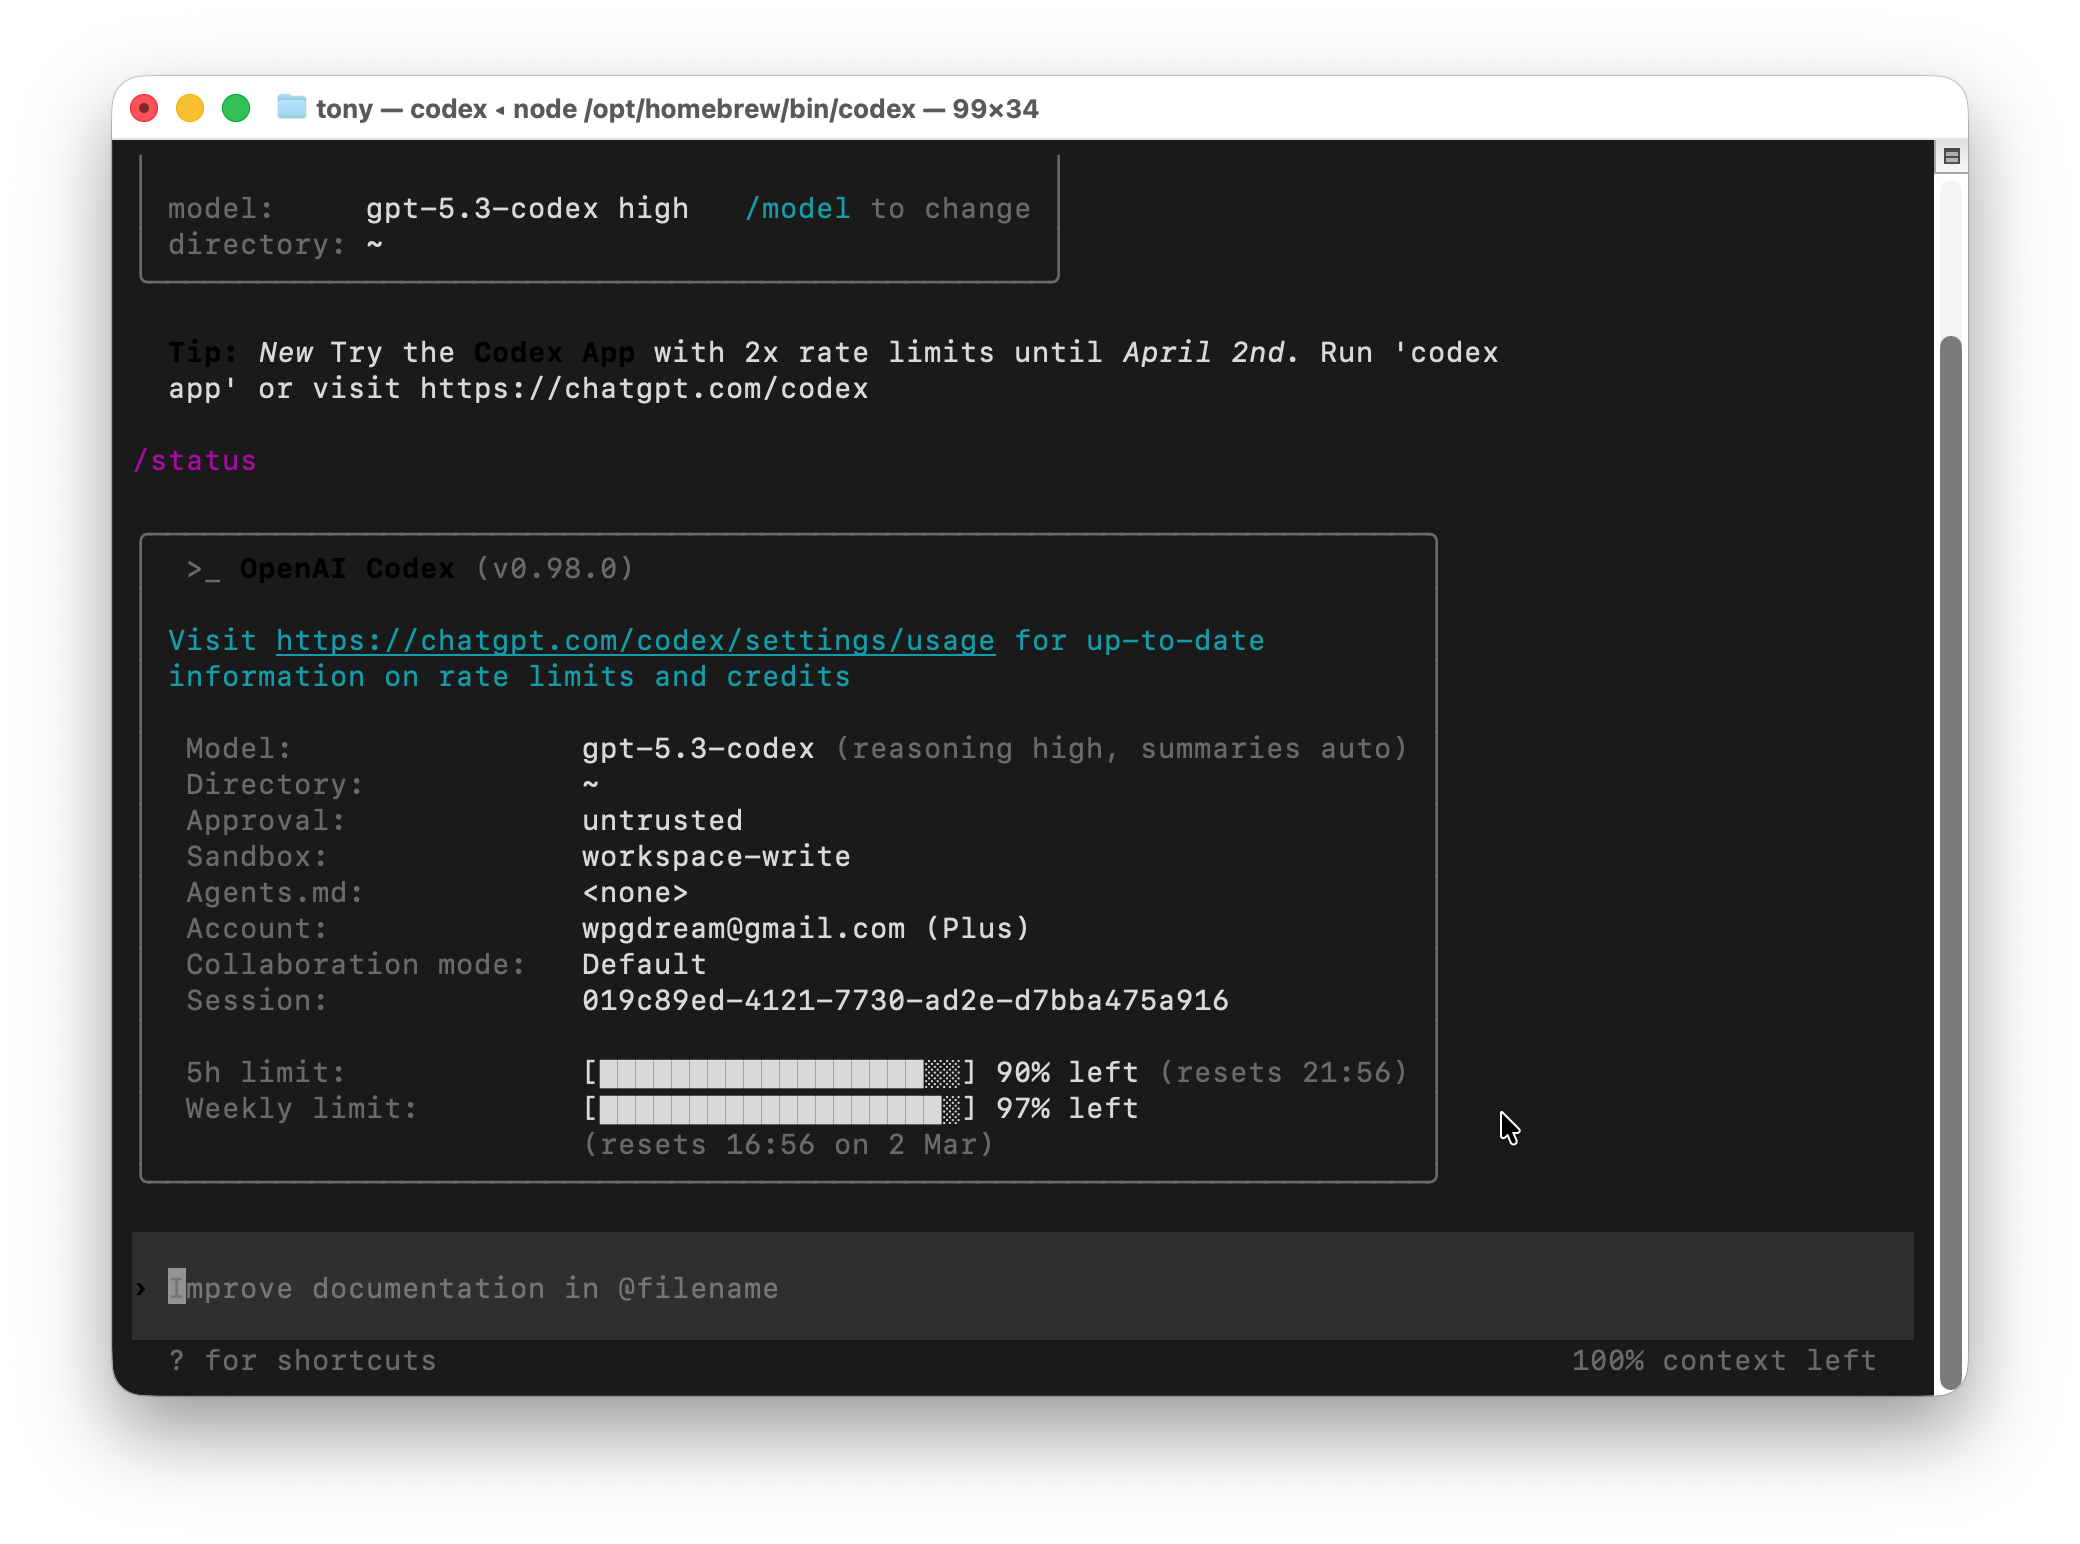Click the '? for shortcuts' hint
The height and width of the screenshot is (1544, 2080).
point(303,1360)
